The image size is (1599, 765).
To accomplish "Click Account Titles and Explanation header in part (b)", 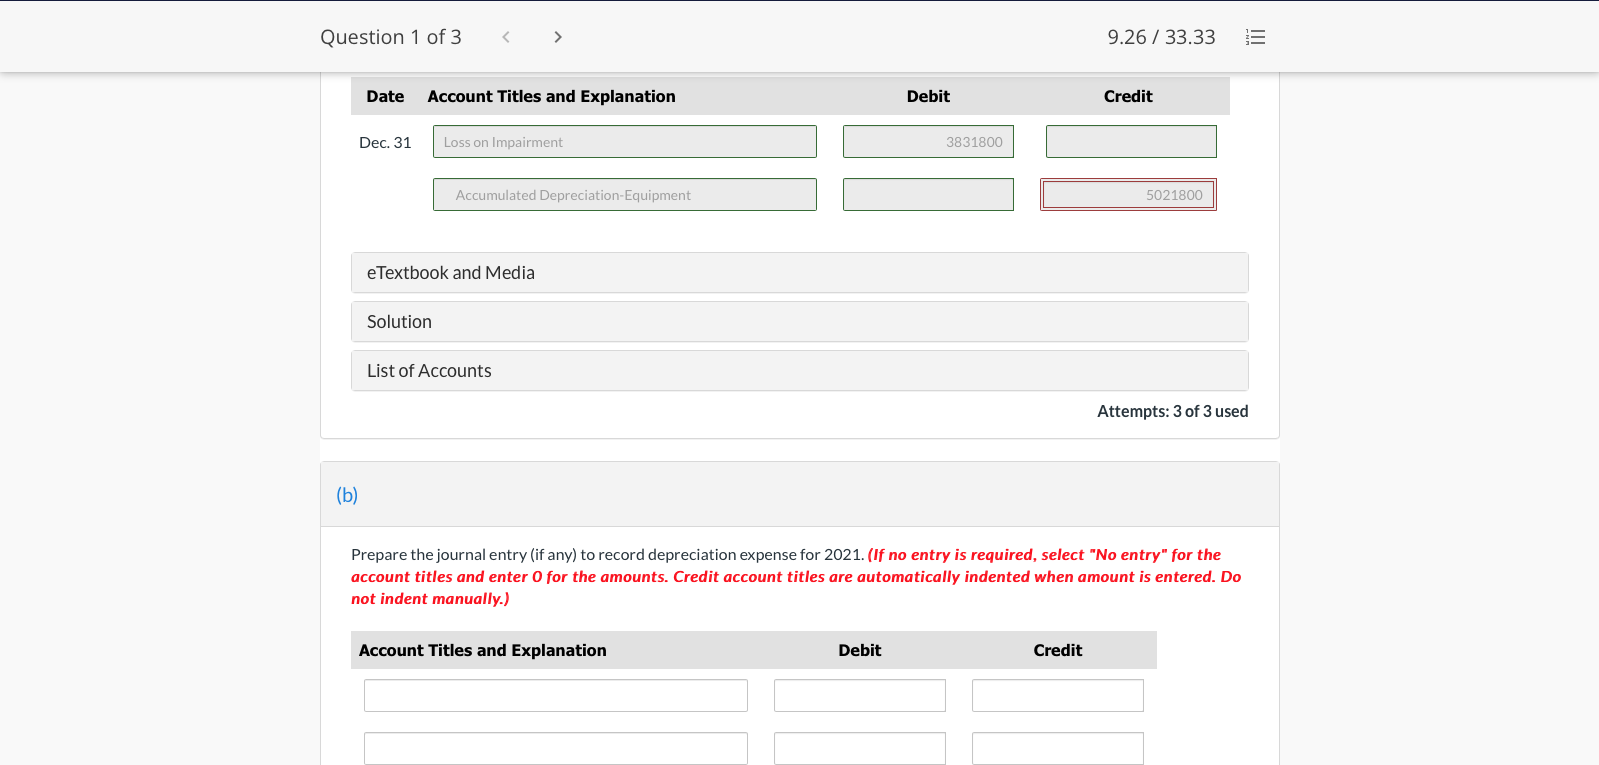I will [x=483, y=650].
